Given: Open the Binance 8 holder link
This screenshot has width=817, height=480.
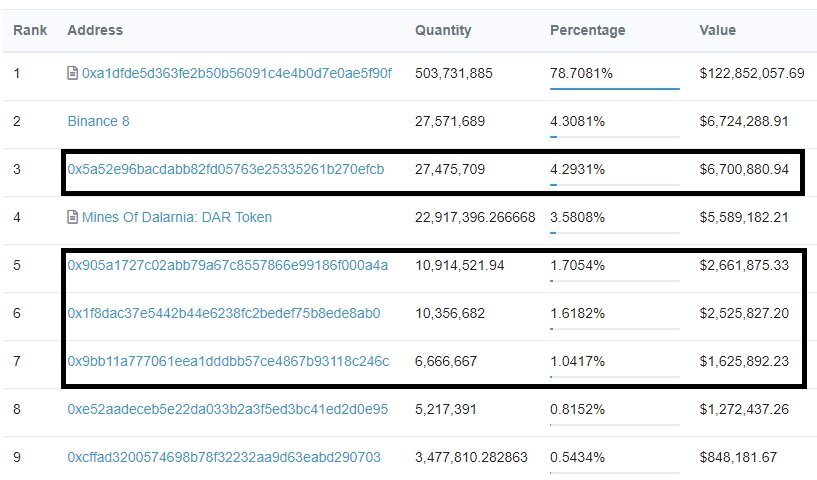Looking at the screenshot, I should click(x=98, y=121).
